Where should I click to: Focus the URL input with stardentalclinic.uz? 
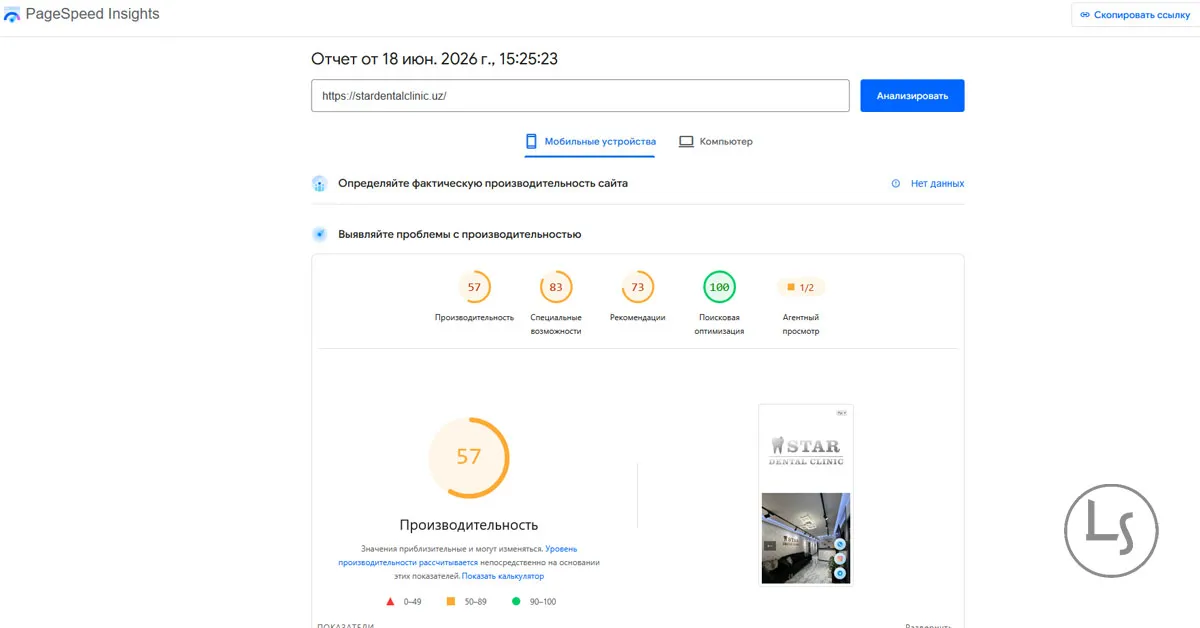(x=580, y=96)
